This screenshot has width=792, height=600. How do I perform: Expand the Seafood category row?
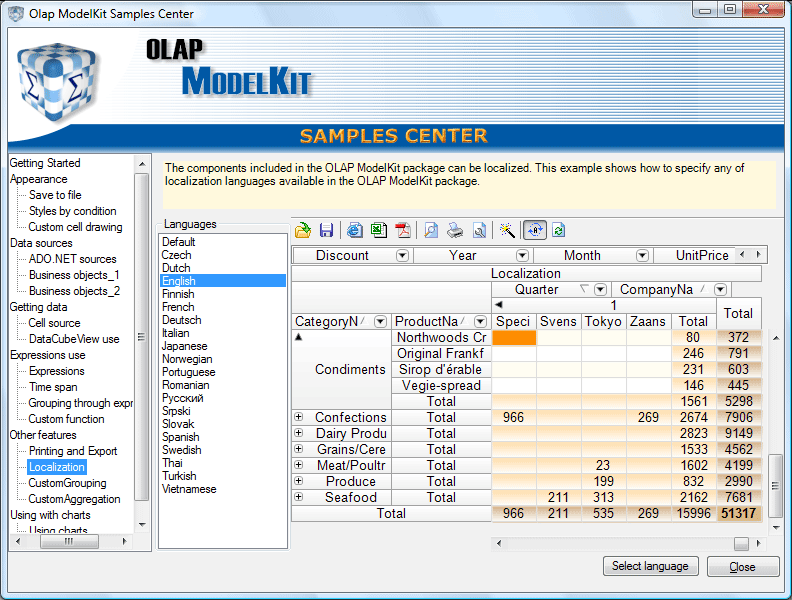(x=299, y=497)
